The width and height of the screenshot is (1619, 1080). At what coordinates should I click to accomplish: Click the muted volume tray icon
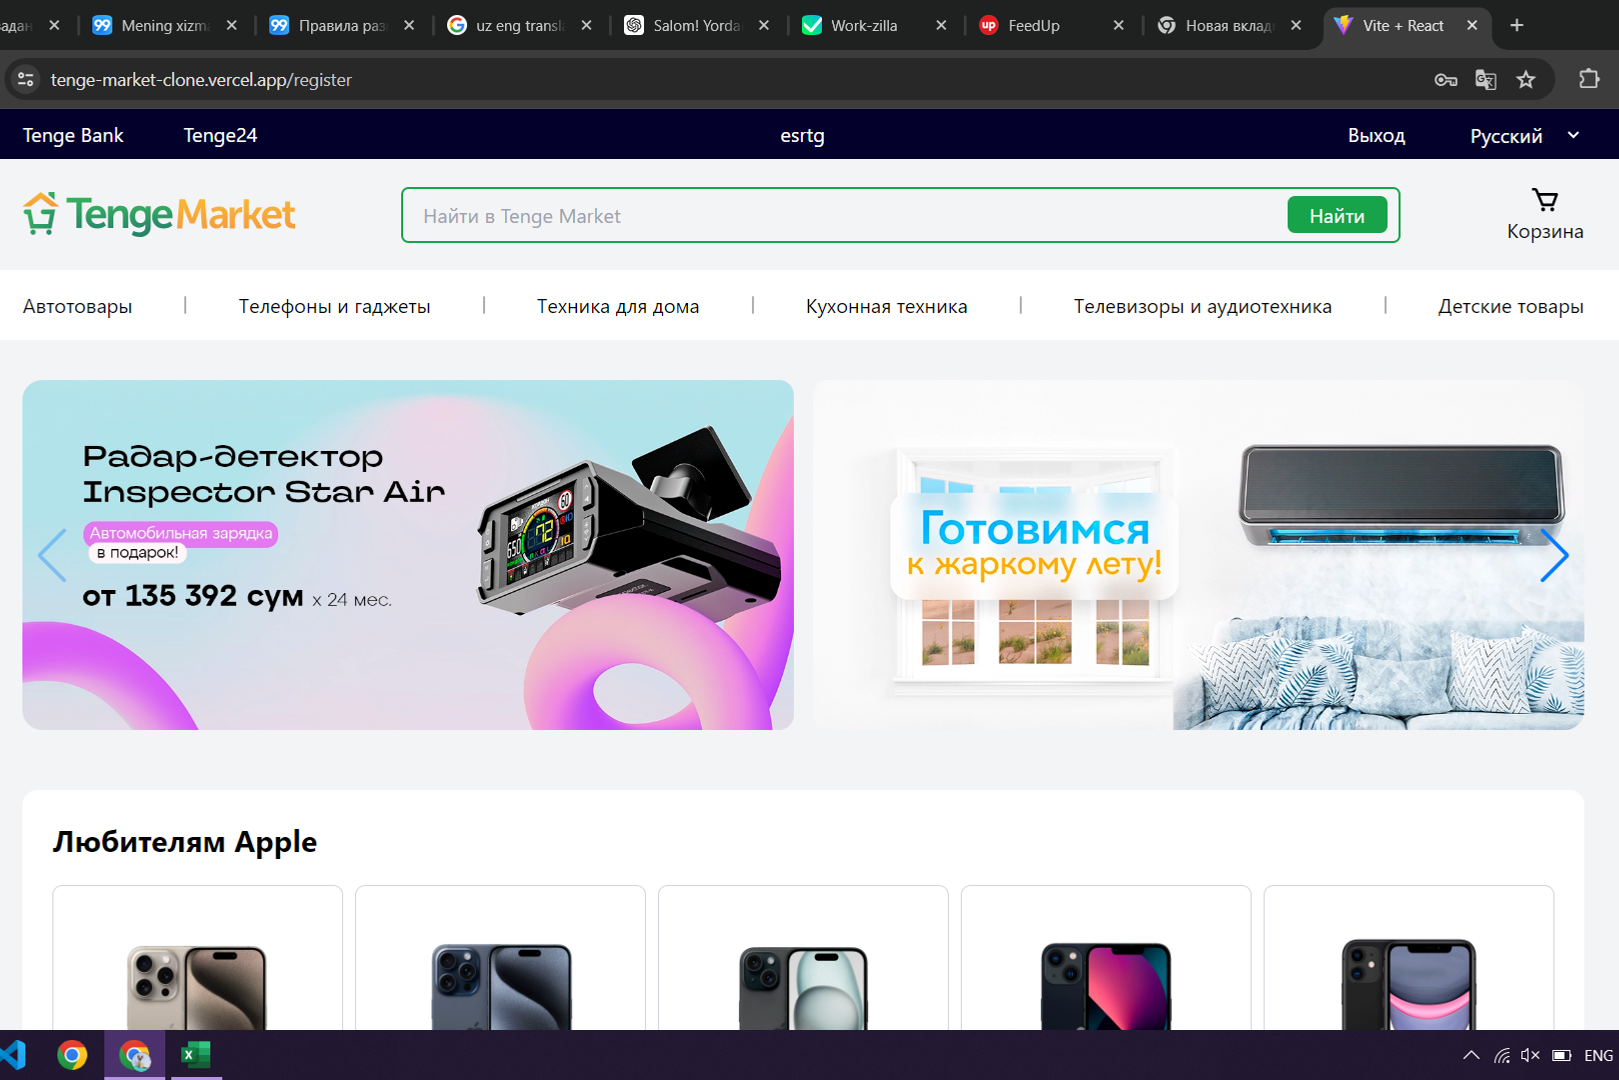(1530, 1055)
